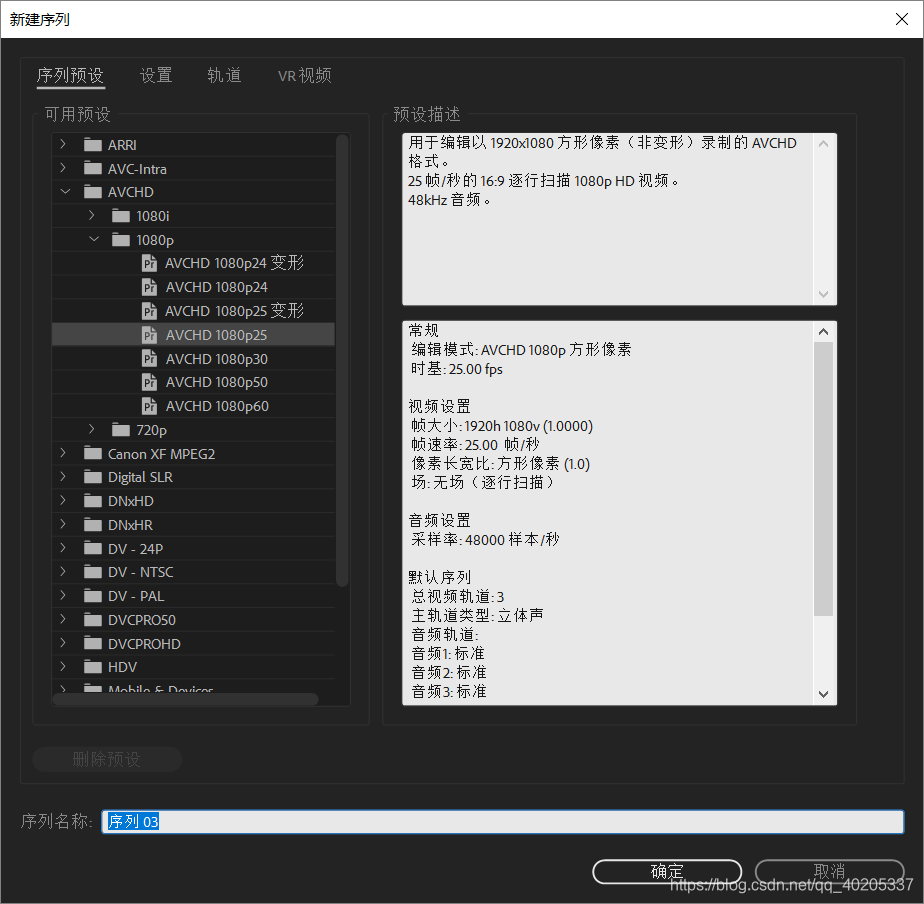This screenshot has width=924, height=904.
Task: Click the DVCPRO50 folder icon
Action: pos(93,620)
